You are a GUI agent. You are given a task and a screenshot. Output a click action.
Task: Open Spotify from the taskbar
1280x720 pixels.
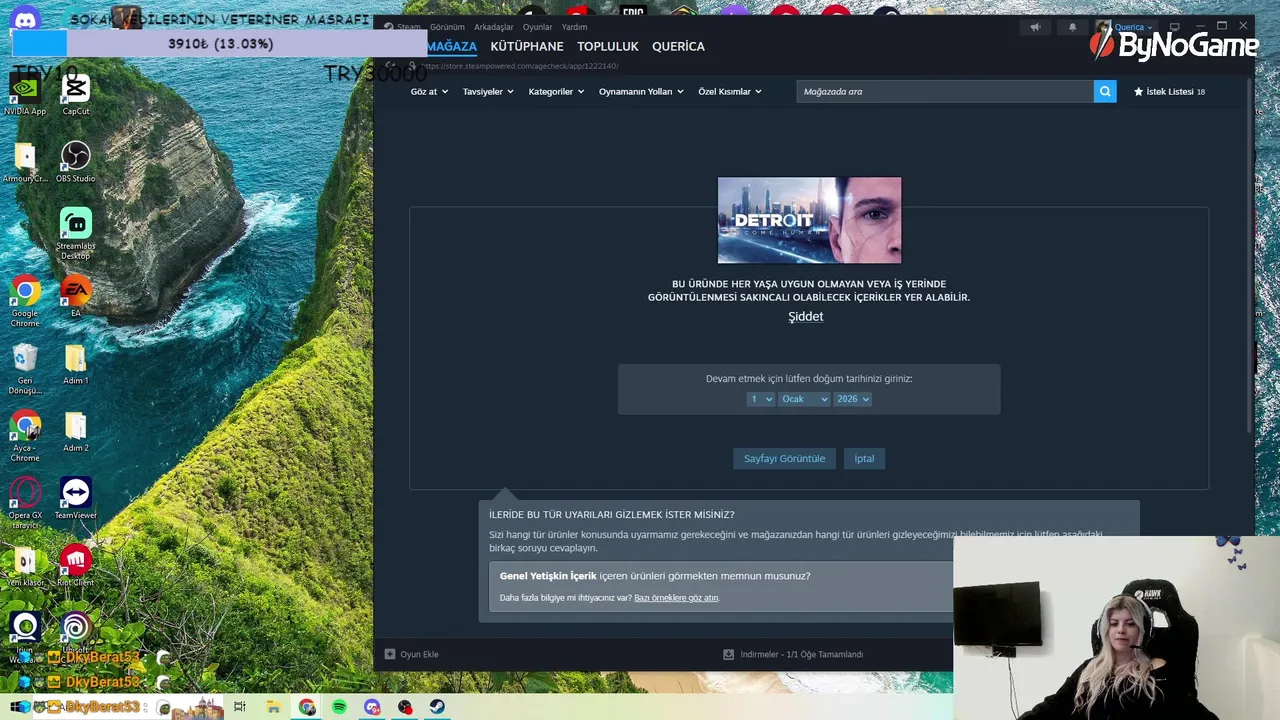pyautogui.click(x=340, y=707)
